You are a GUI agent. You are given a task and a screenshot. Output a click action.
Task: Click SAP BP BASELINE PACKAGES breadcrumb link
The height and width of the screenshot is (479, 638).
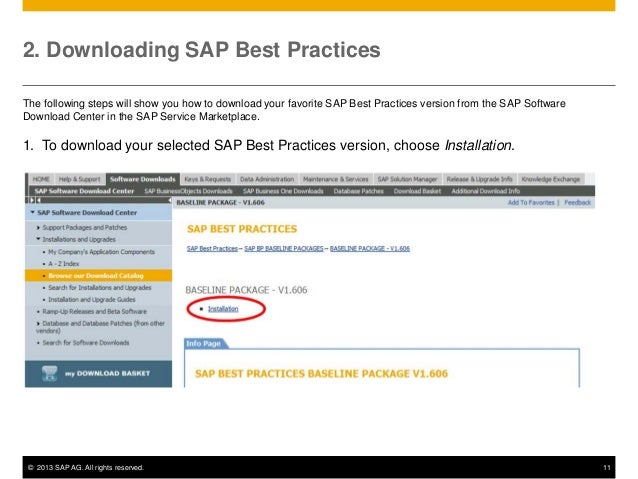pyautogui.click(x=284, y=248)
